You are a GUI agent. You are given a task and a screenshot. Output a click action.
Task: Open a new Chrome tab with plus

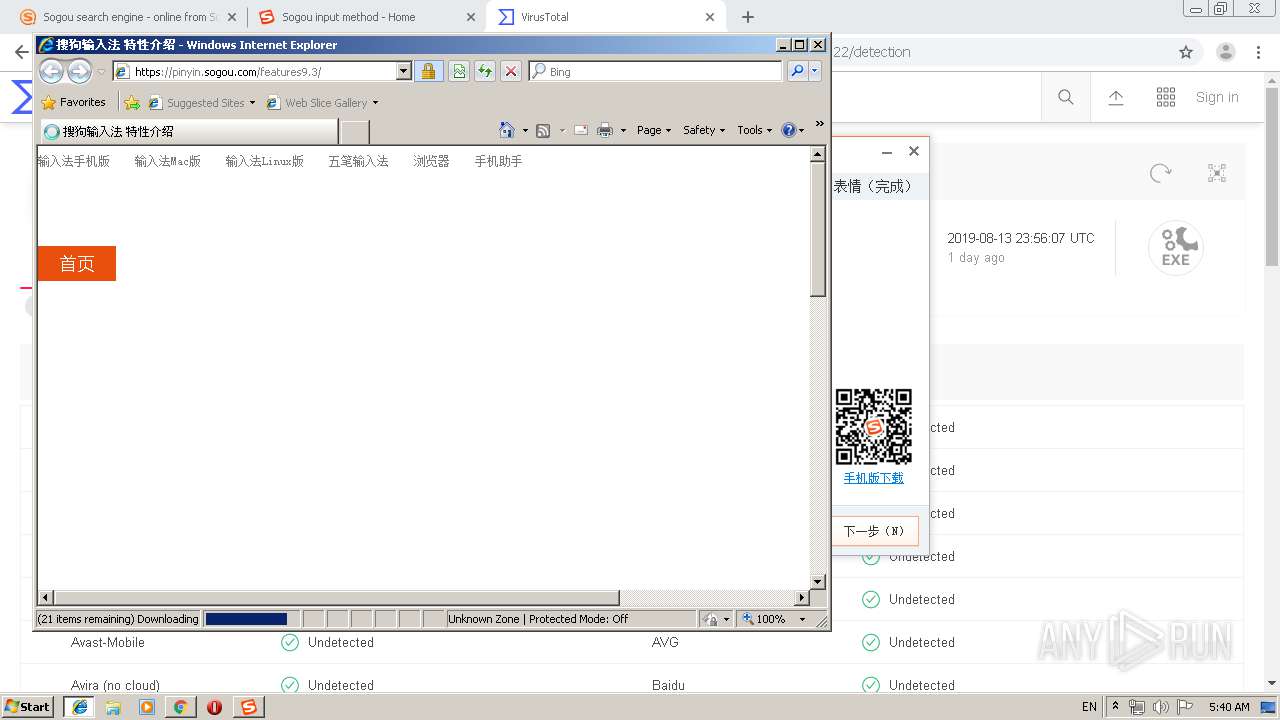coord(748,17)
